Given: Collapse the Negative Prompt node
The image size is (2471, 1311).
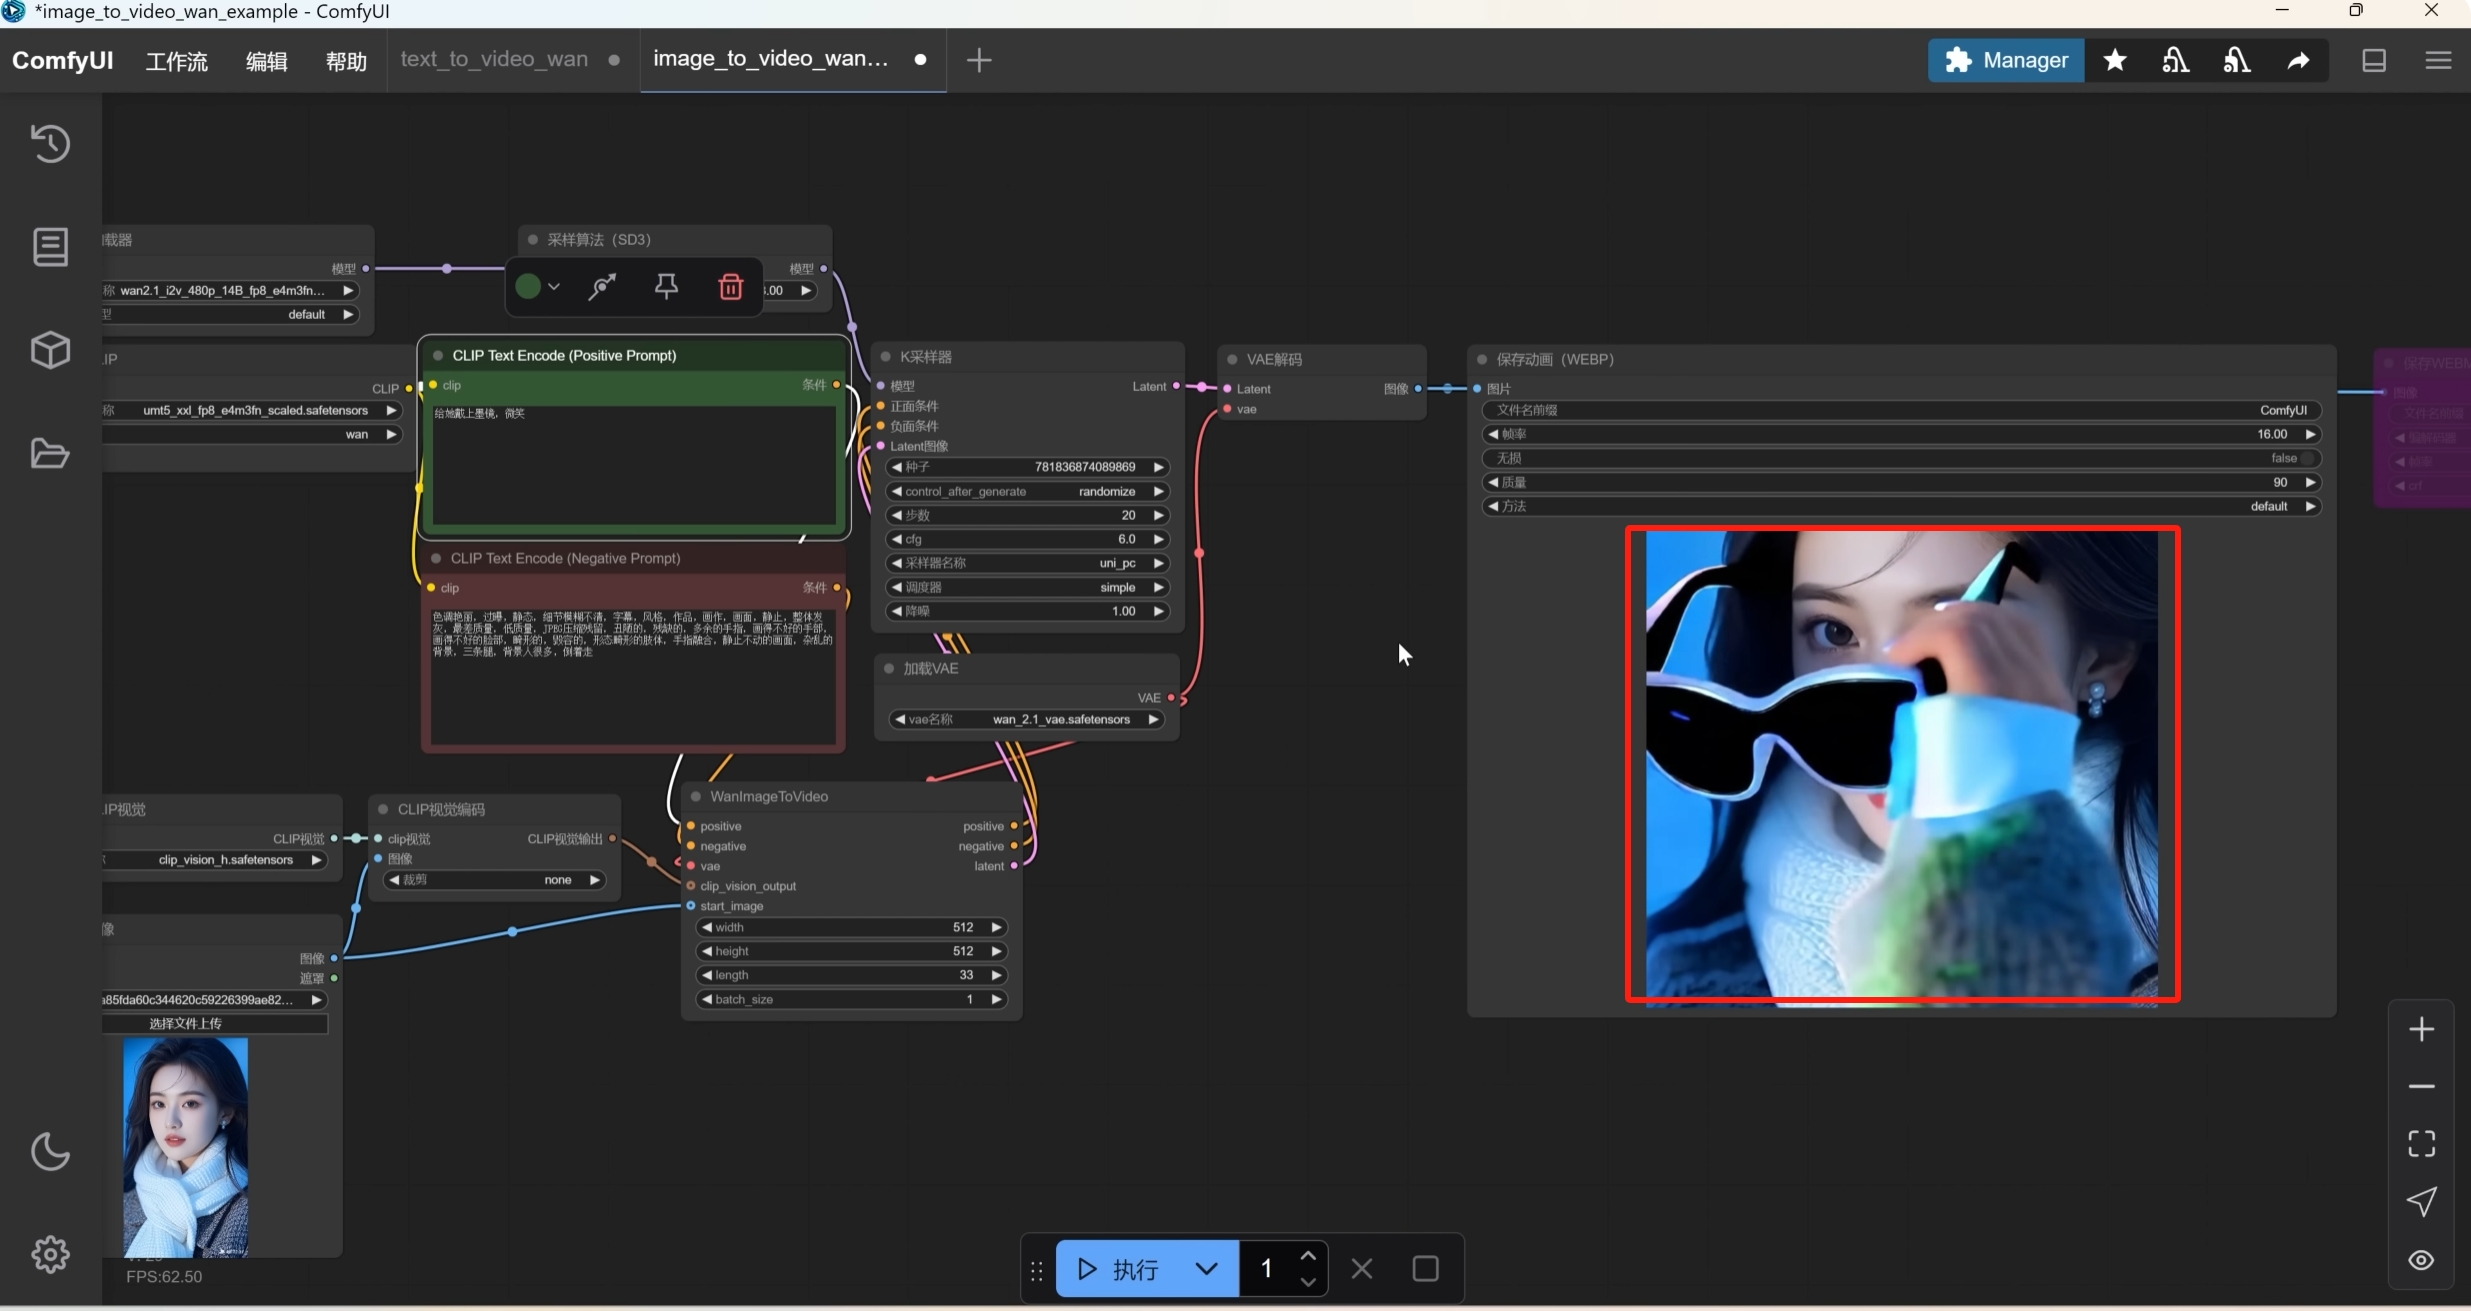Looking at the screenshot, I should tap(436, 558).
